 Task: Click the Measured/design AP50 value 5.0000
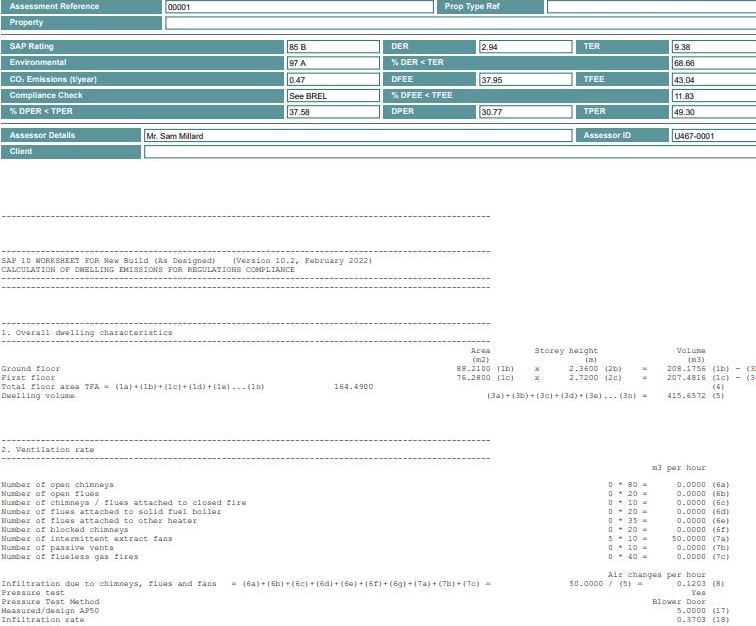691,611
